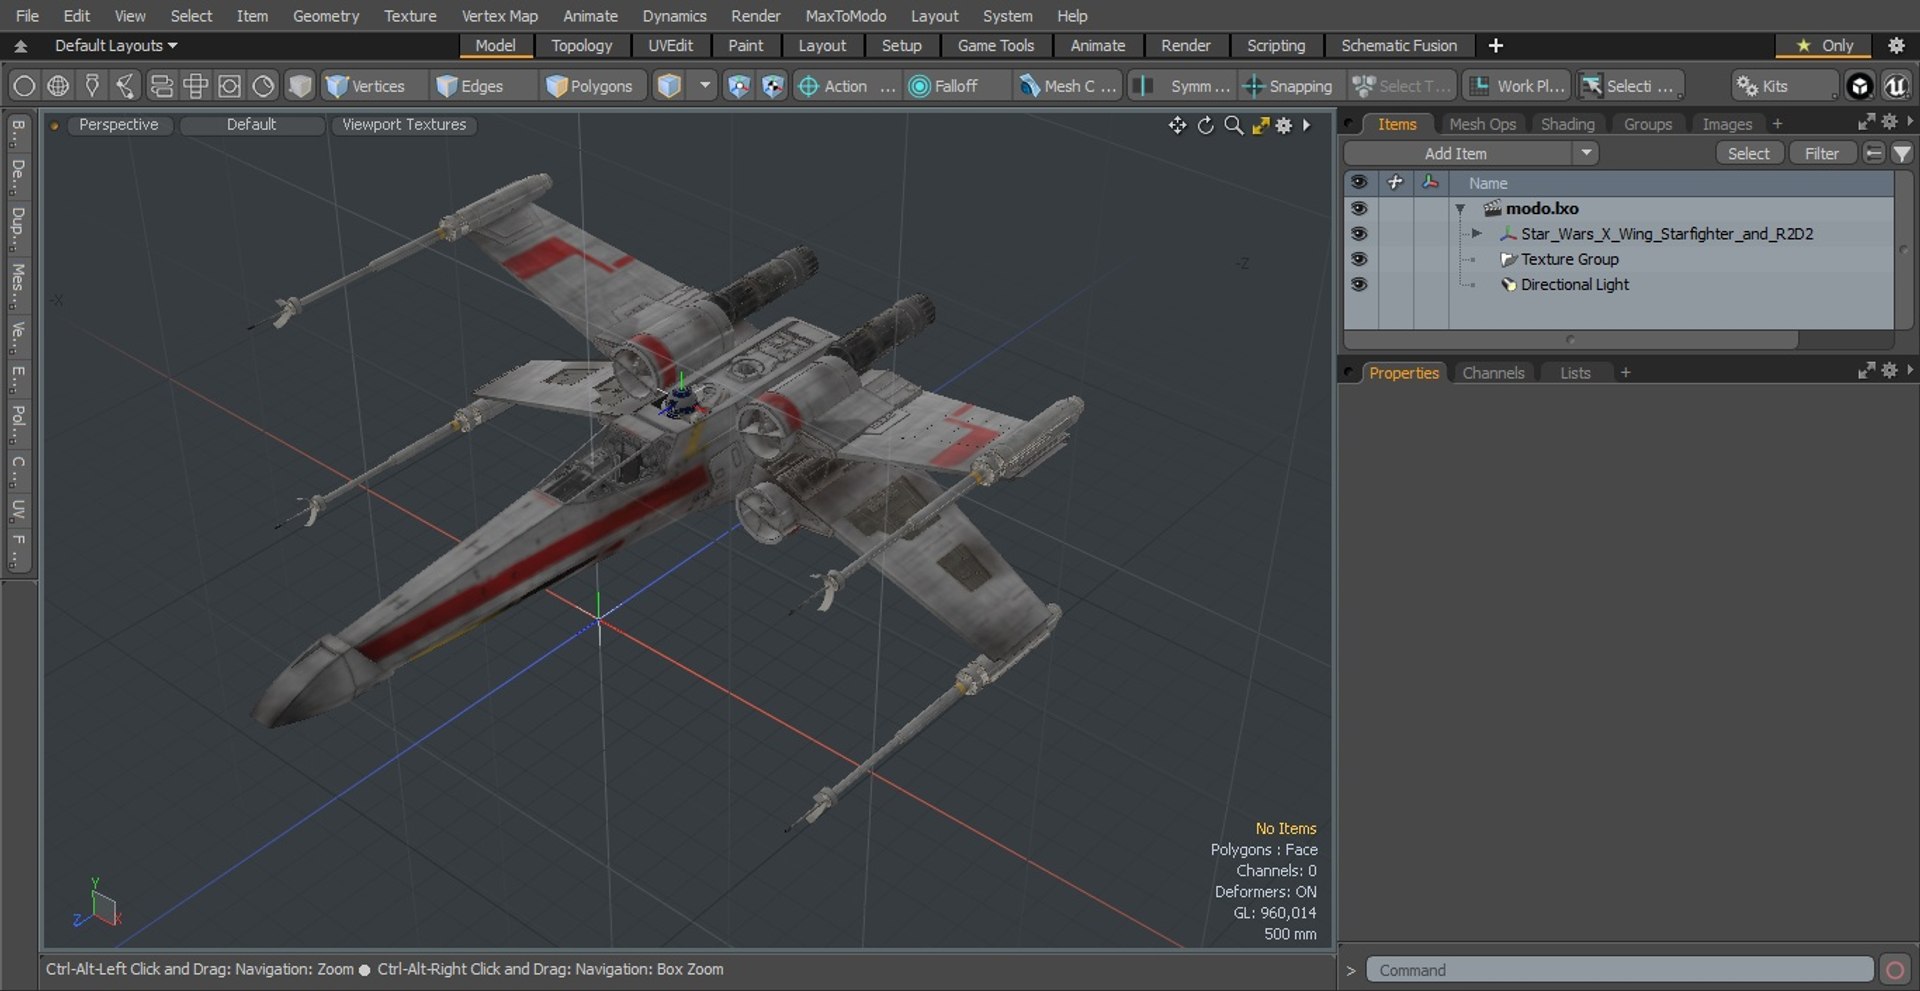This screenshot has width=1920, height=991.
Task: Expand the Star_Wars_X_Wing_Starfighter_and_R2D2 item
Action: [x=1476, y=233]
